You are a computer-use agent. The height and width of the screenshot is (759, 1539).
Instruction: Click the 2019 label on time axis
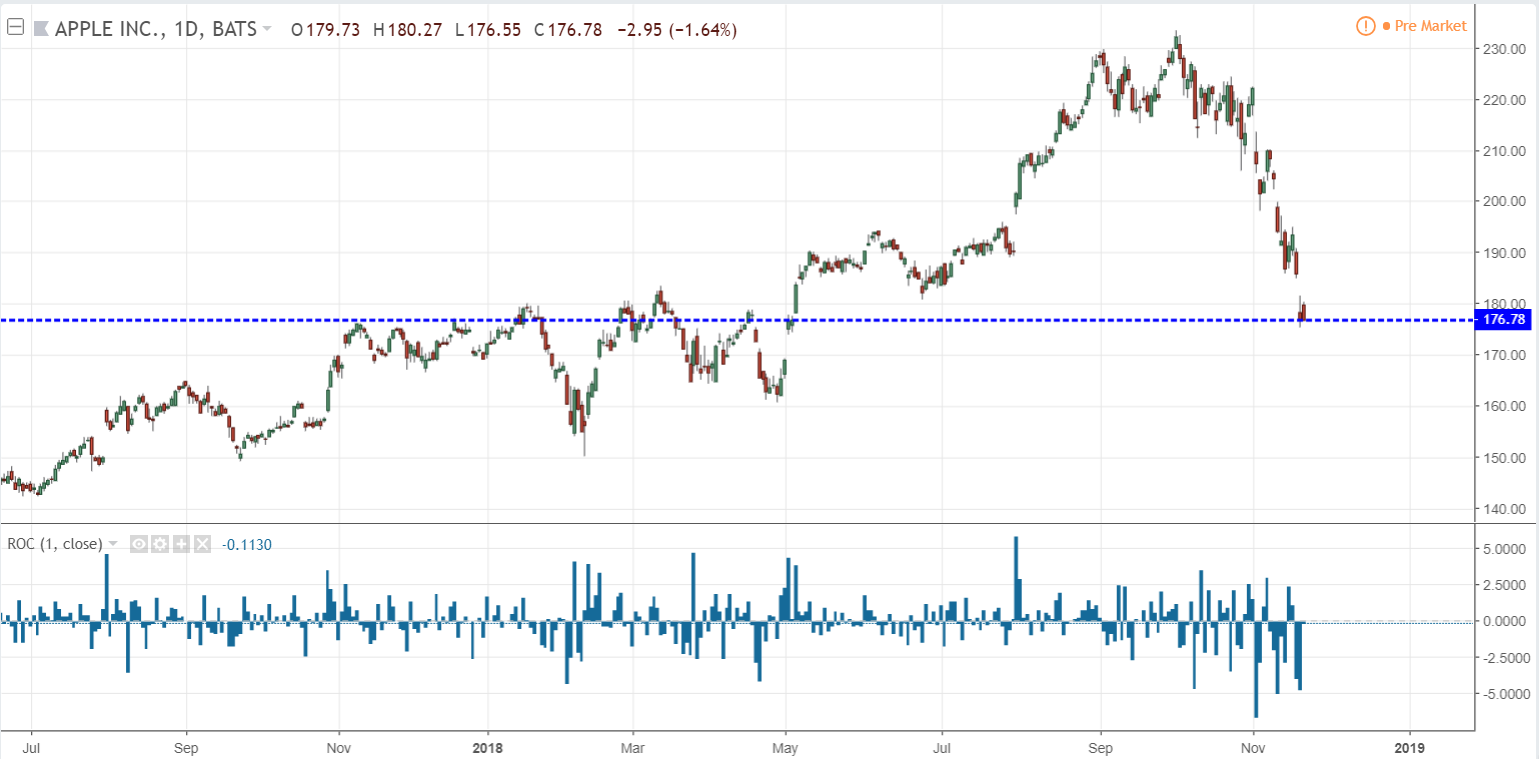pyautogui.click(x=1409, y=745)
